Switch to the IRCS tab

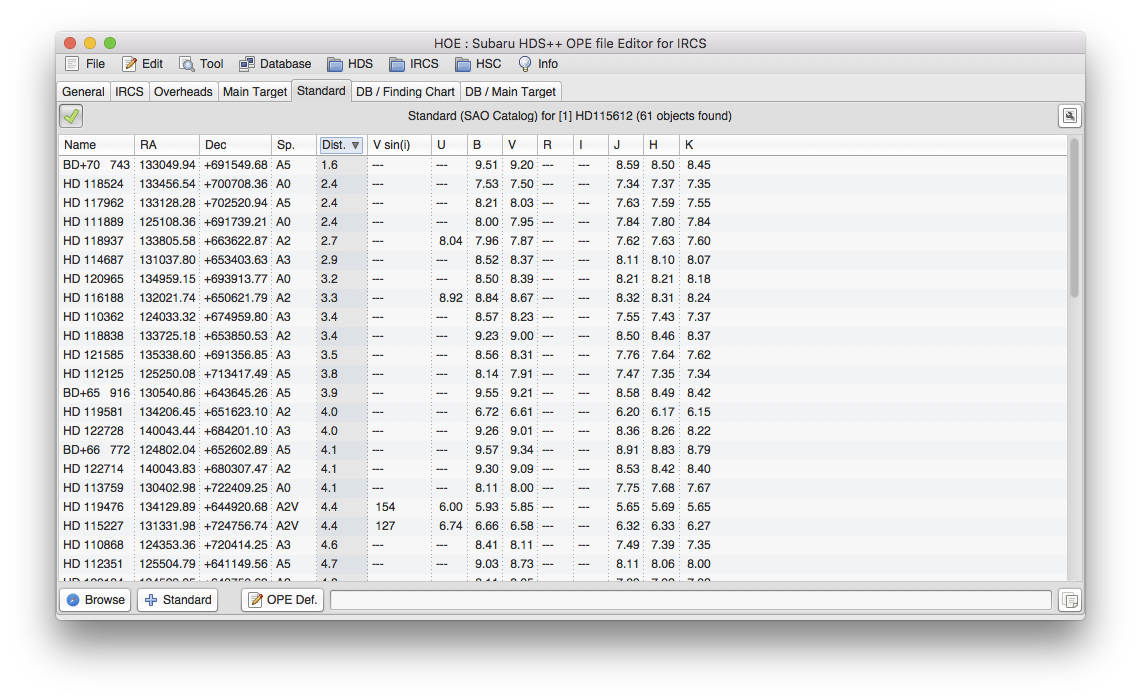point(129,92)
